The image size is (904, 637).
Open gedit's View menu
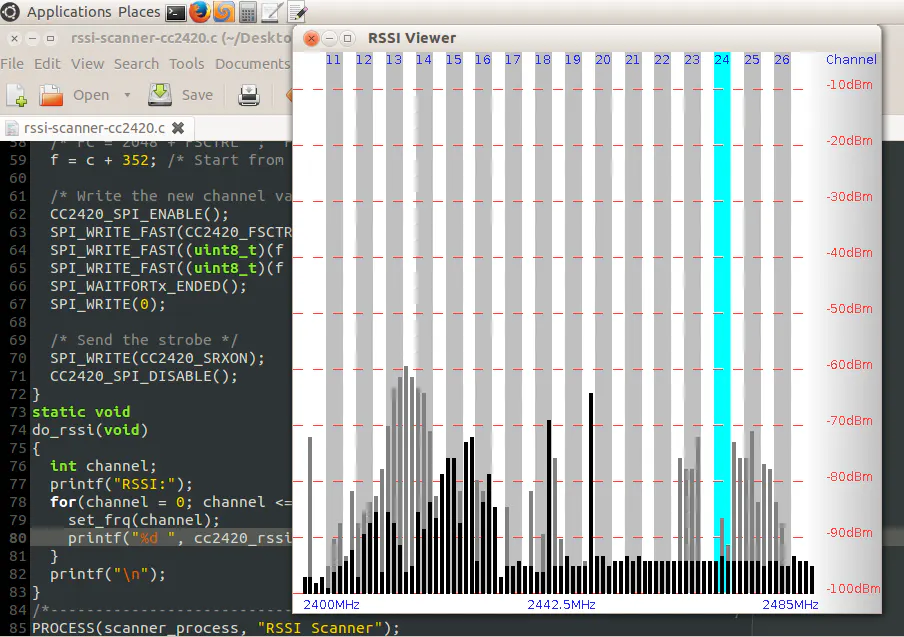tap(88, 64)
